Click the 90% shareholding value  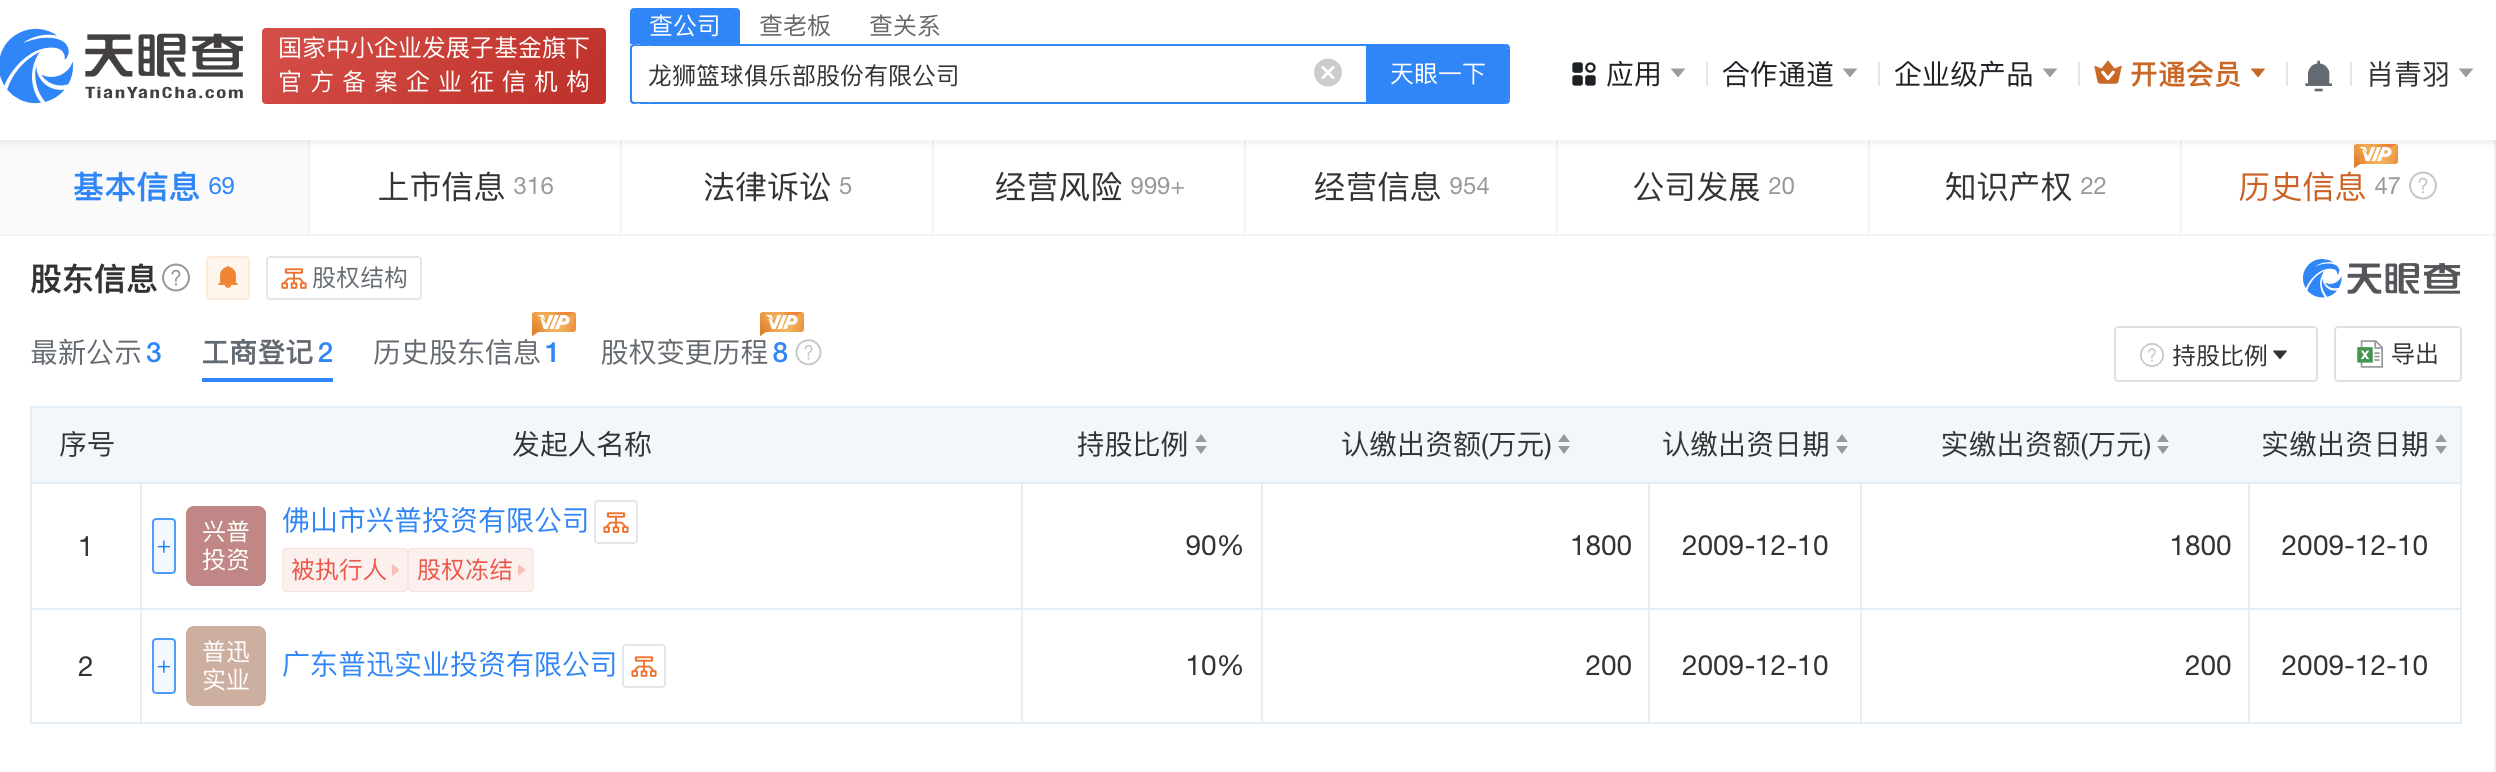[x=1213, y=546]
